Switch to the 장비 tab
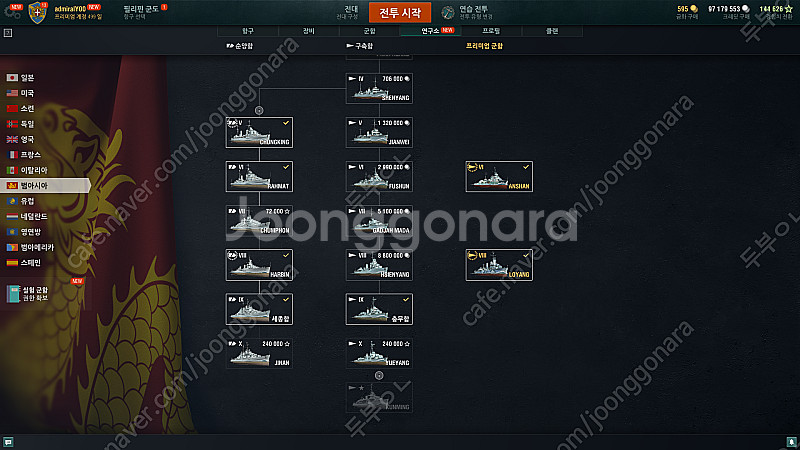 point(309,31)
